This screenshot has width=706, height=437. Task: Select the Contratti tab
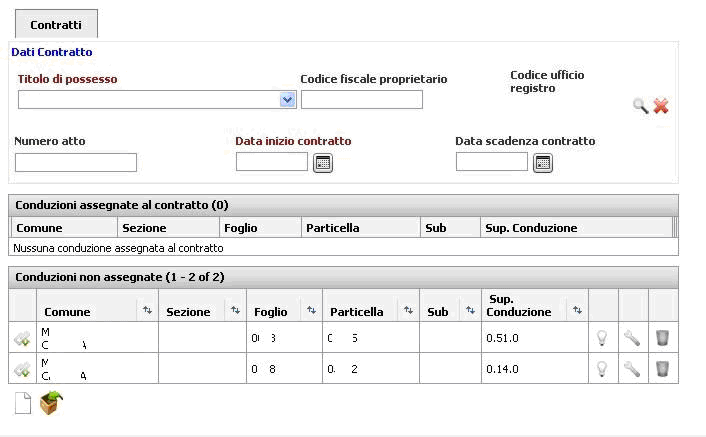pyautogui.click(x=56, y=24)
